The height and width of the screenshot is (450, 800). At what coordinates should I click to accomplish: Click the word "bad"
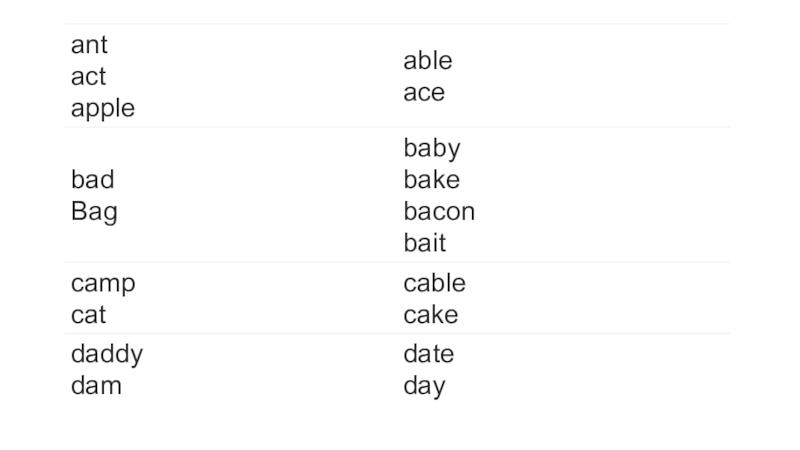(92, 180)
